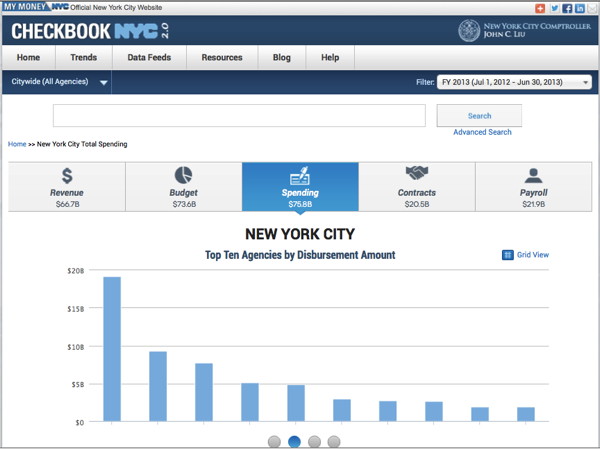The height and width of the screenshot is (449, 600).
Task: Click the Contracts handshake icon
Action: [x=417, y=173]
